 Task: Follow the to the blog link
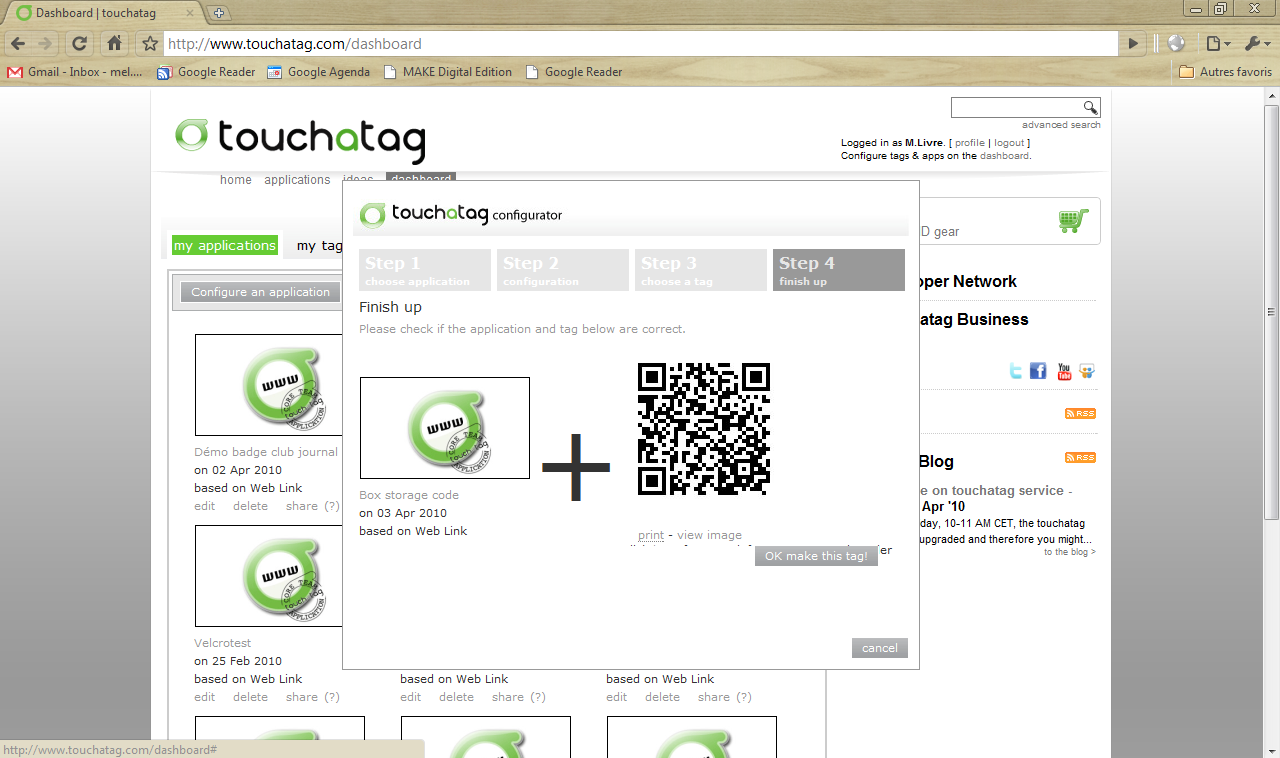pyautogui.click(x=1069, y=552)
